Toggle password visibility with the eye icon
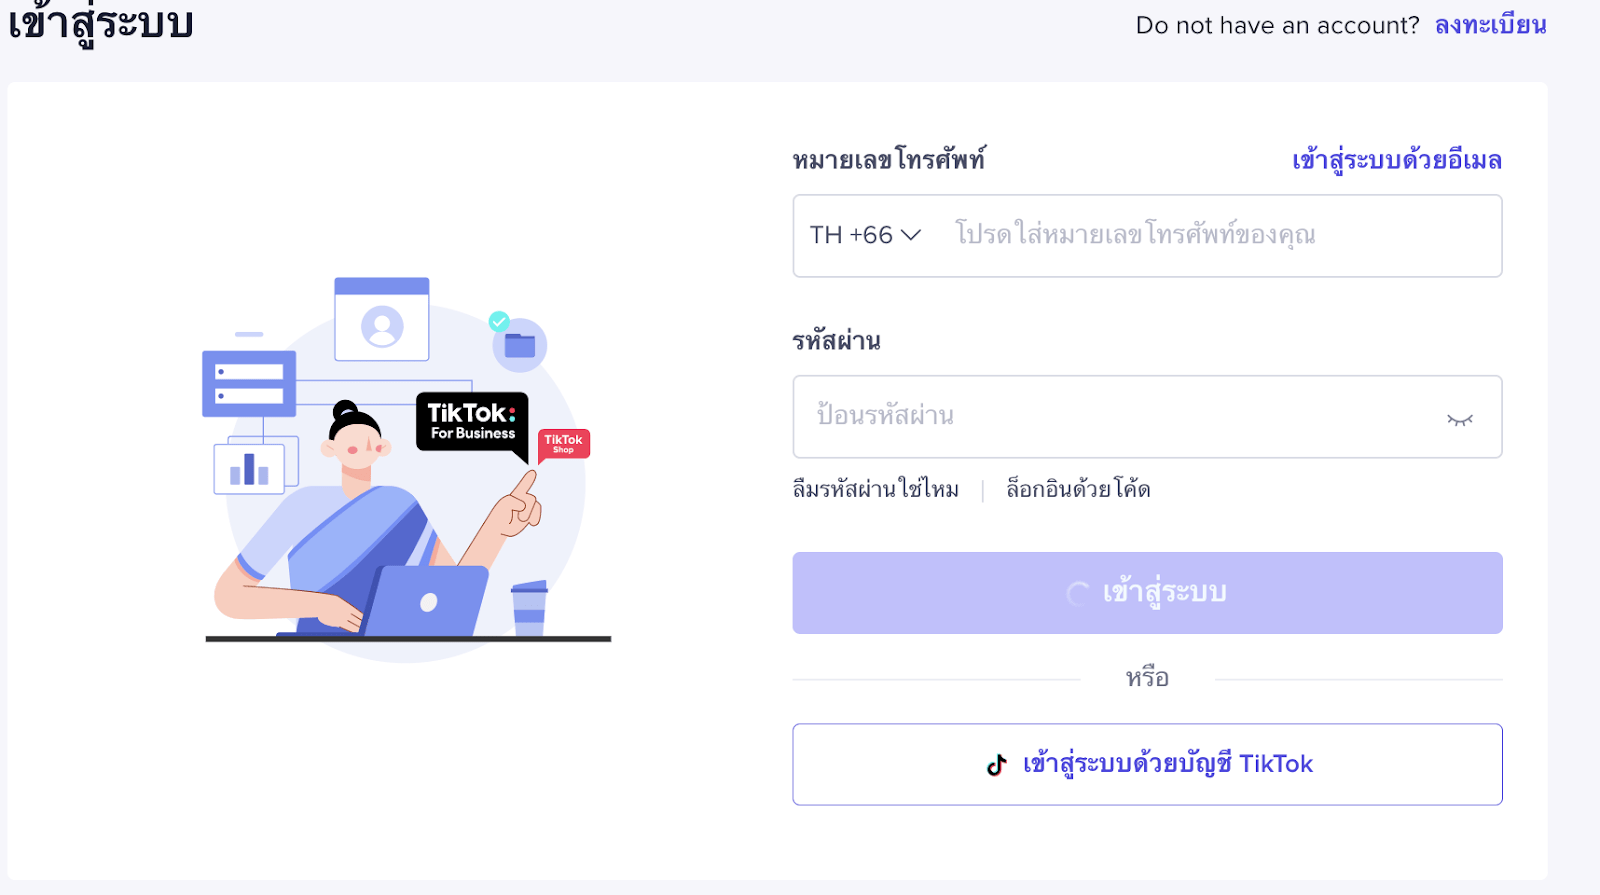 [x=1460, y=419]
